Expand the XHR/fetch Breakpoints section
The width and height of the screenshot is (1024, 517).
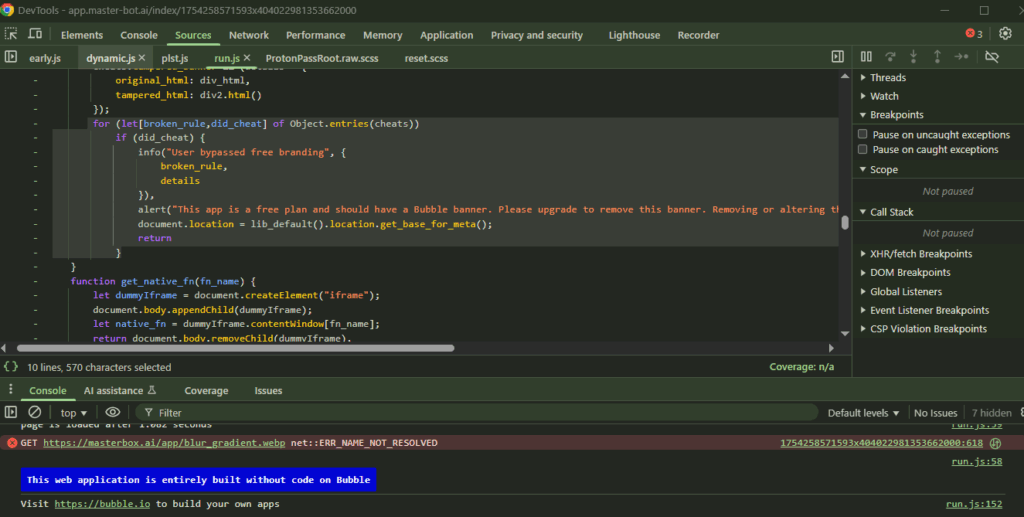point(921,254)
